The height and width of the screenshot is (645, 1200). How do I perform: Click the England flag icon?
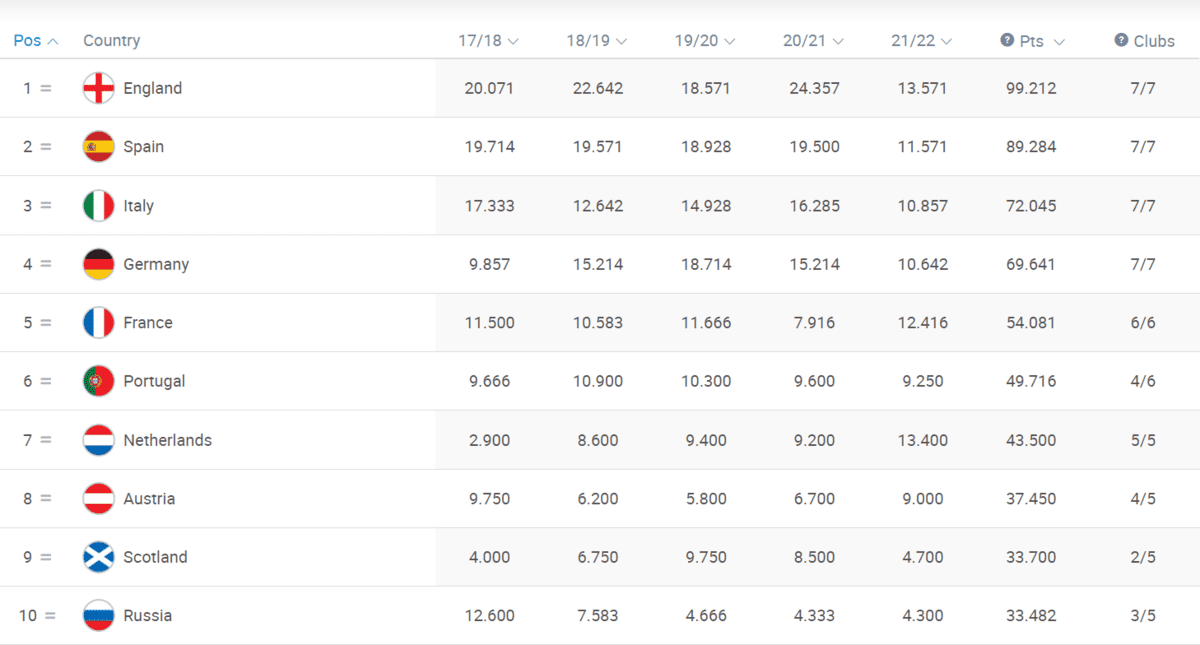[98, 88]
